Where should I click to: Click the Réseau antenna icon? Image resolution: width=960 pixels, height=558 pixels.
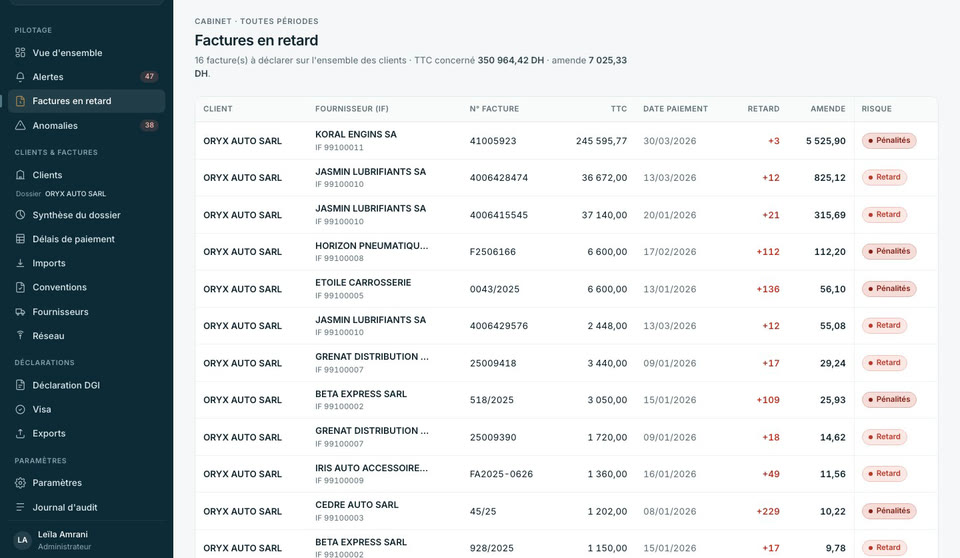pos(20,336)
